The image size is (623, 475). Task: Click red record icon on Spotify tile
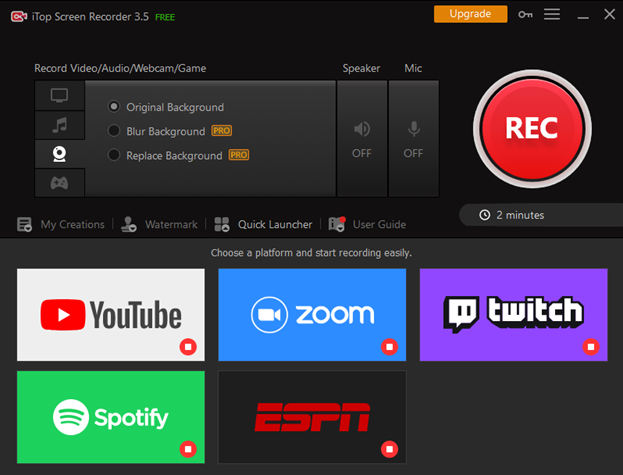point(188,449)
